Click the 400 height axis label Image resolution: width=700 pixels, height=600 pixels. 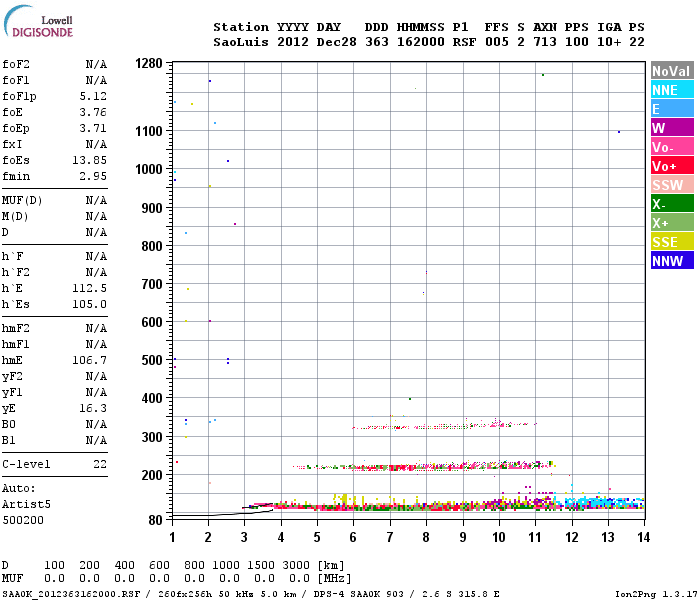tap(152, 398)
